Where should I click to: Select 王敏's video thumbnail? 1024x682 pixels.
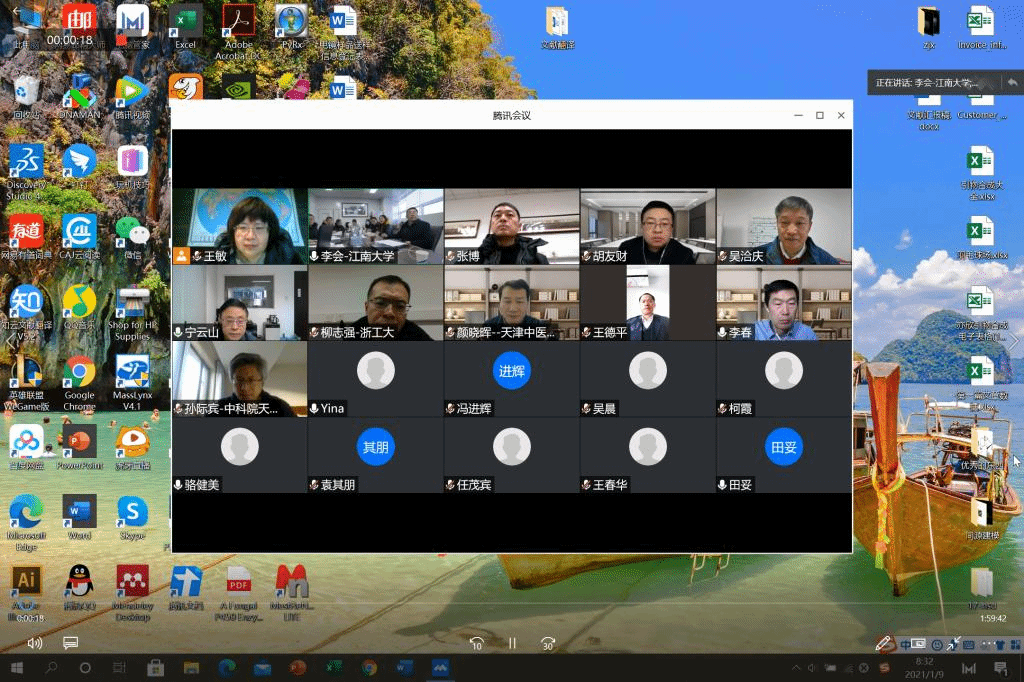240,227
